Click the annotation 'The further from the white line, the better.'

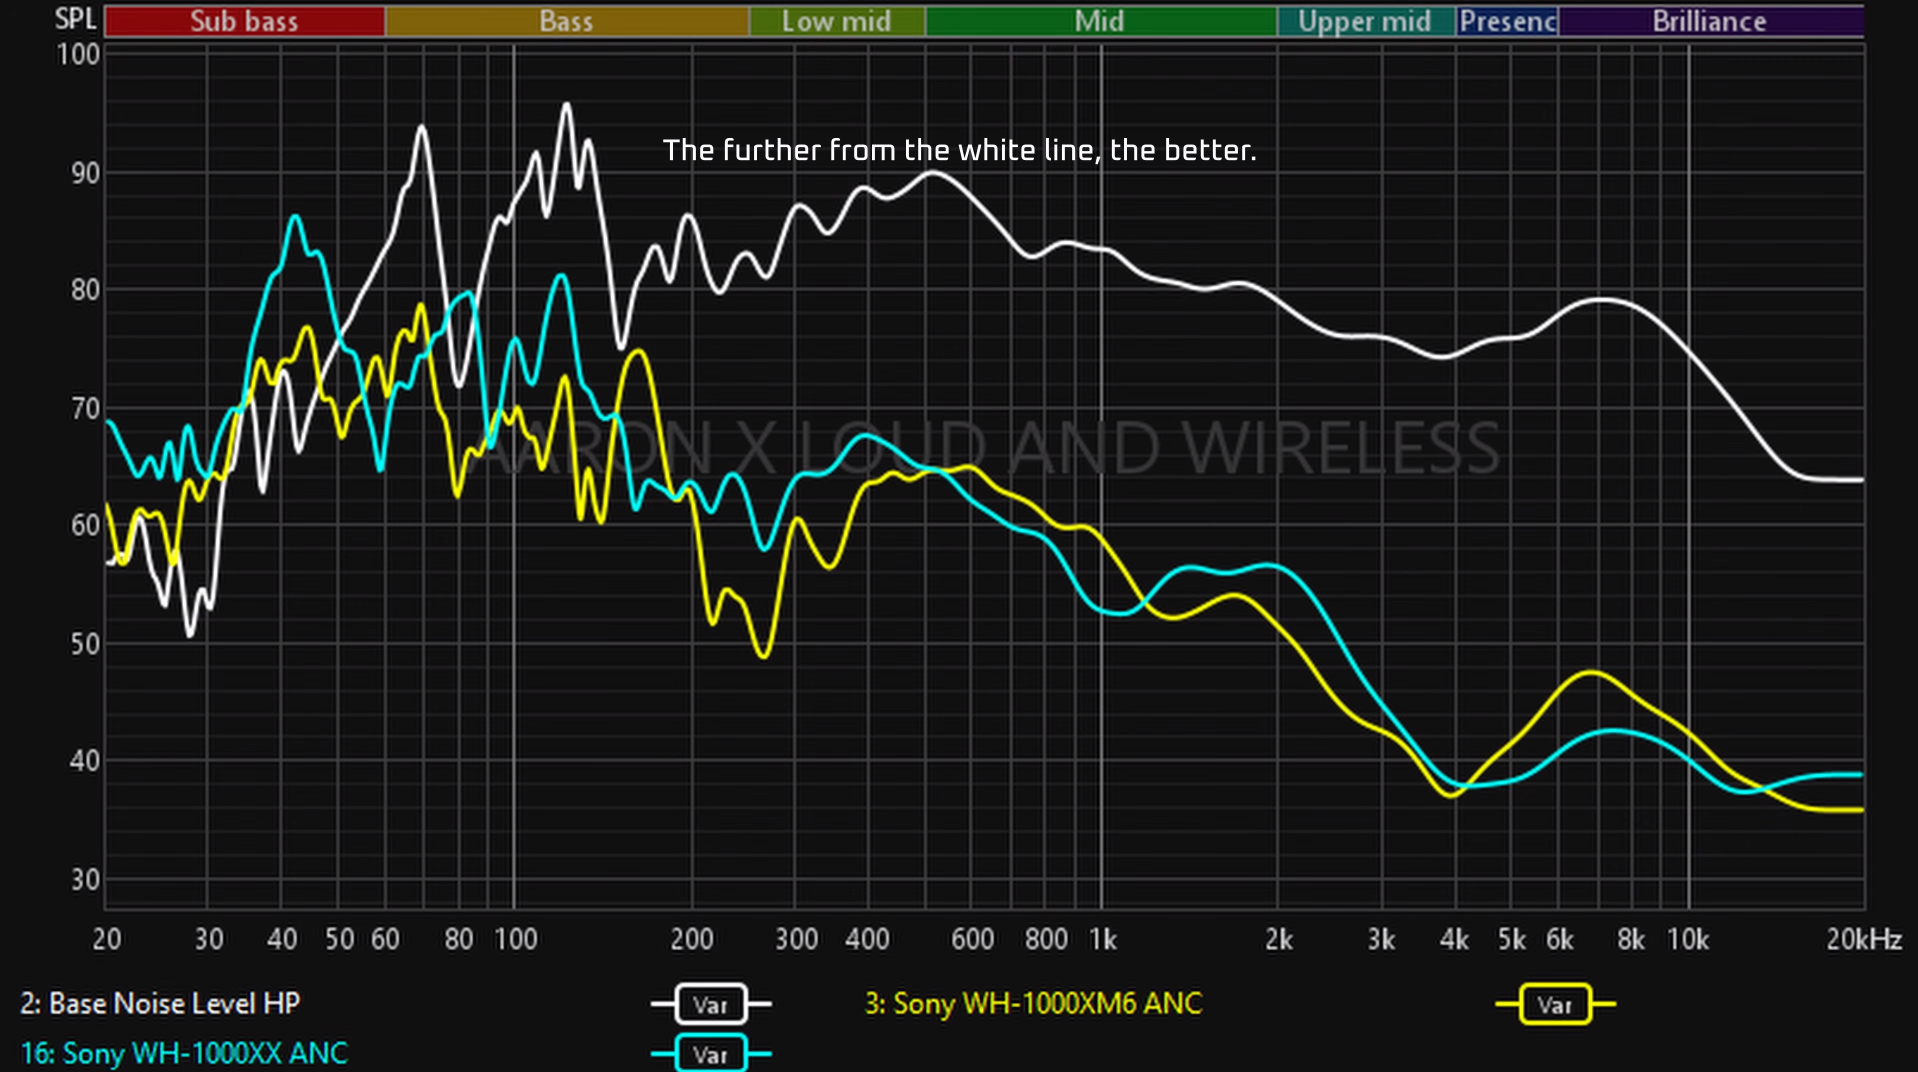click(x=959, y=150)
